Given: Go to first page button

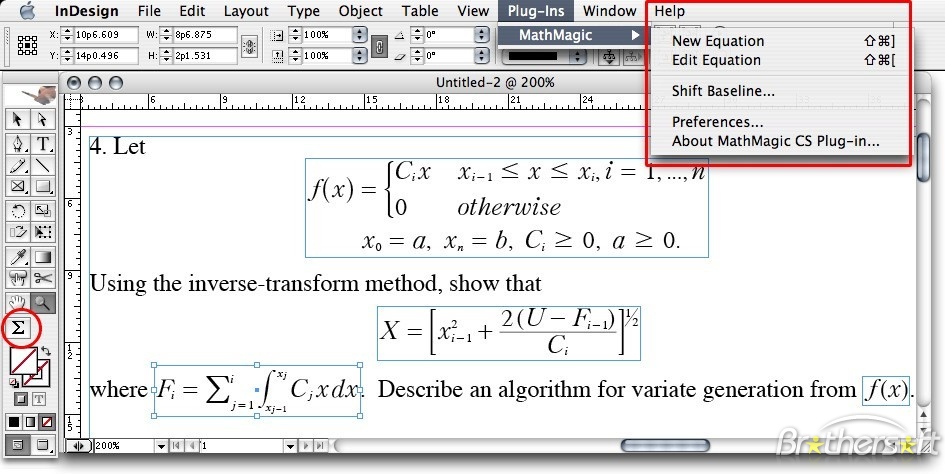Looking at the screenshot, I should click(x=177, y=446).
